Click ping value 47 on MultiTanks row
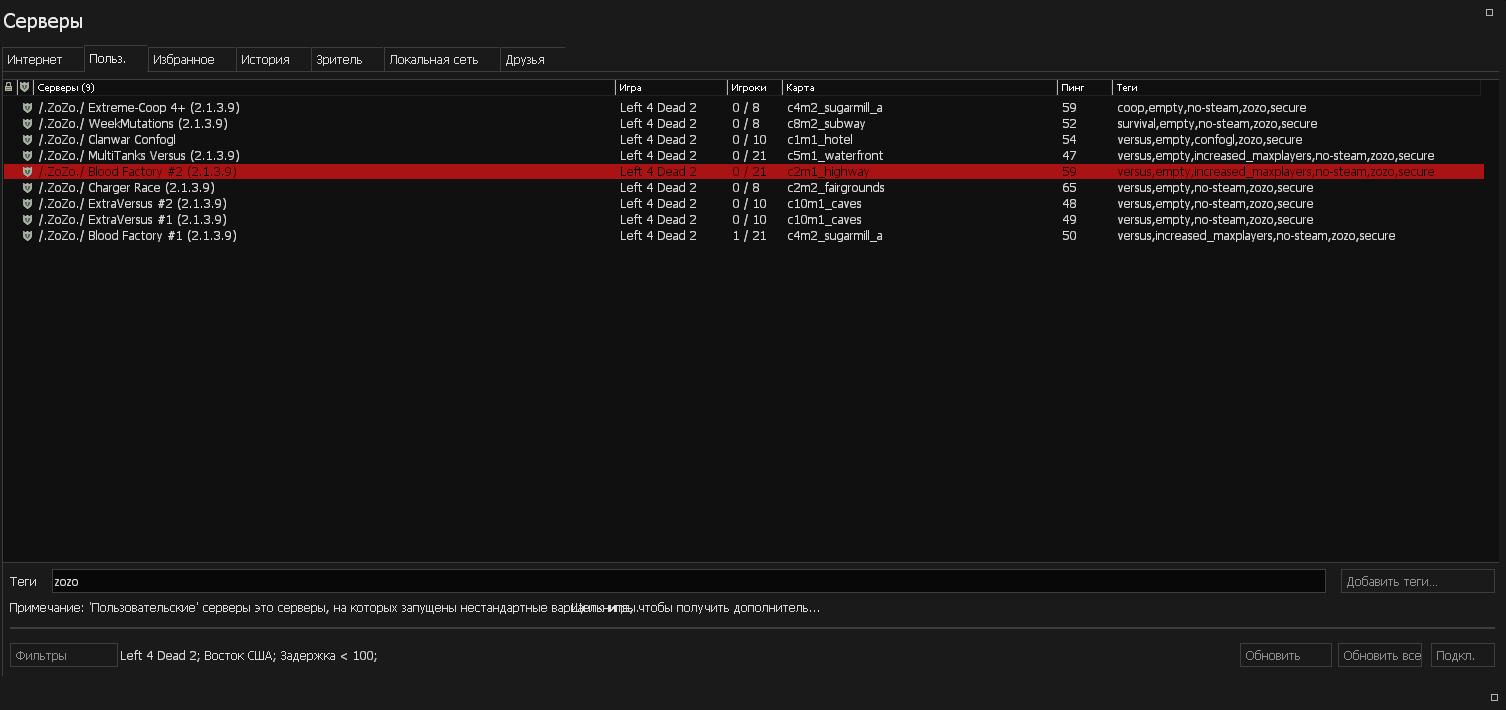 (x=1070, y=156)
